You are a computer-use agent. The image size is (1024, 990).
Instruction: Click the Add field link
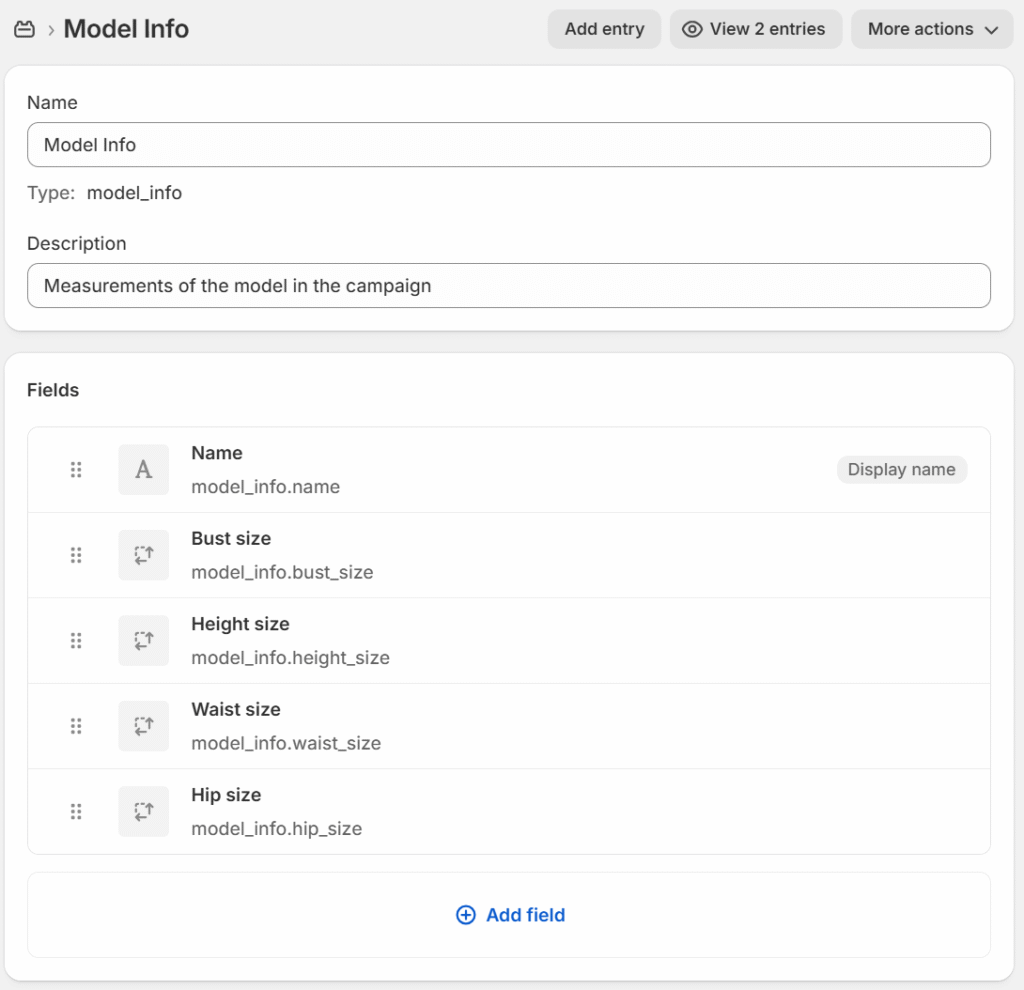[510, 915]
